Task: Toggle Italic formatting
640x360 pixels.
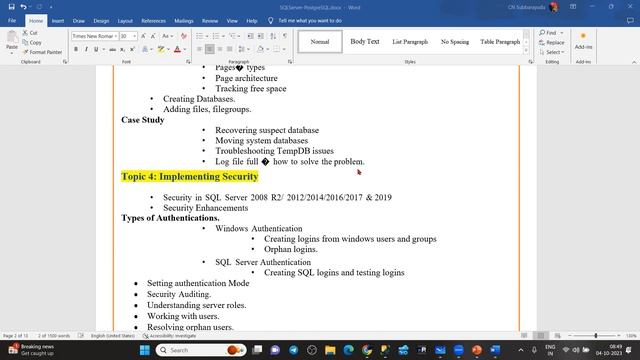Action: pyautogui.click(x=86, y=49)
